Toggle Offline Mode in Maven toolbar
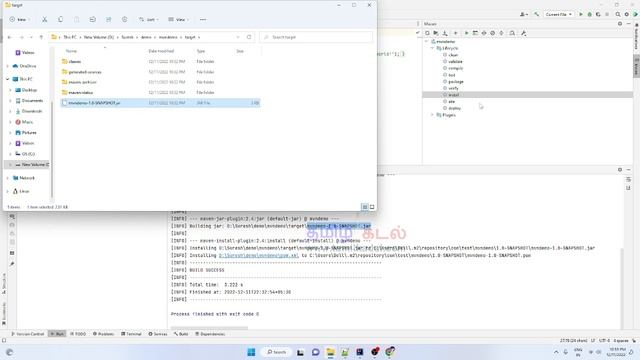640x360 pixels. pos(484,33)
